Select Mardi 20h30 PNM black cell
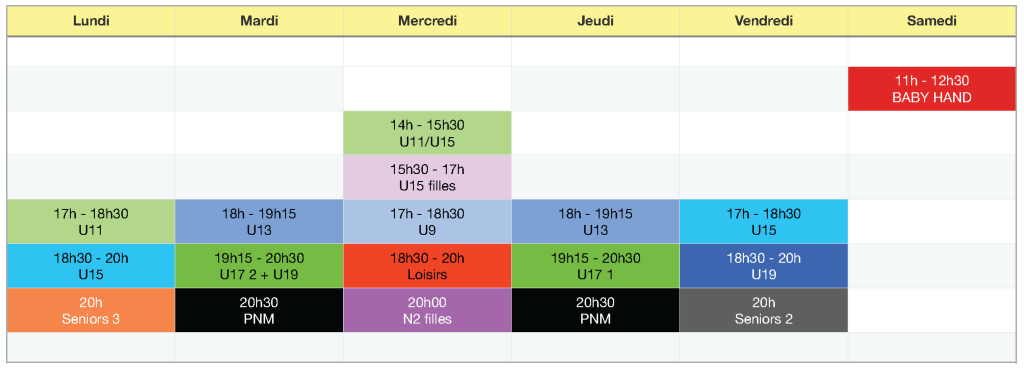Screen dimensions: 1024x370 [259, 310]
